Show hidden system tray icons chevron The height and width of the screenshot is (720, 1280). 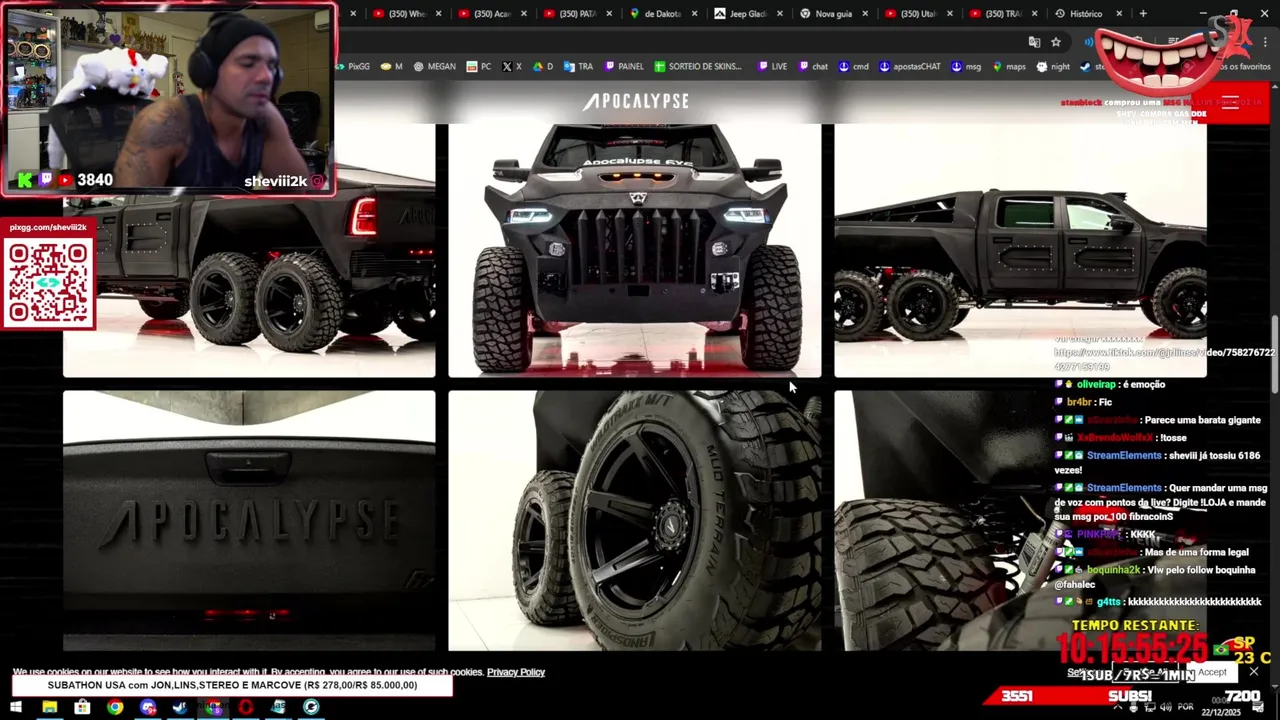[x=1118, y=707]
